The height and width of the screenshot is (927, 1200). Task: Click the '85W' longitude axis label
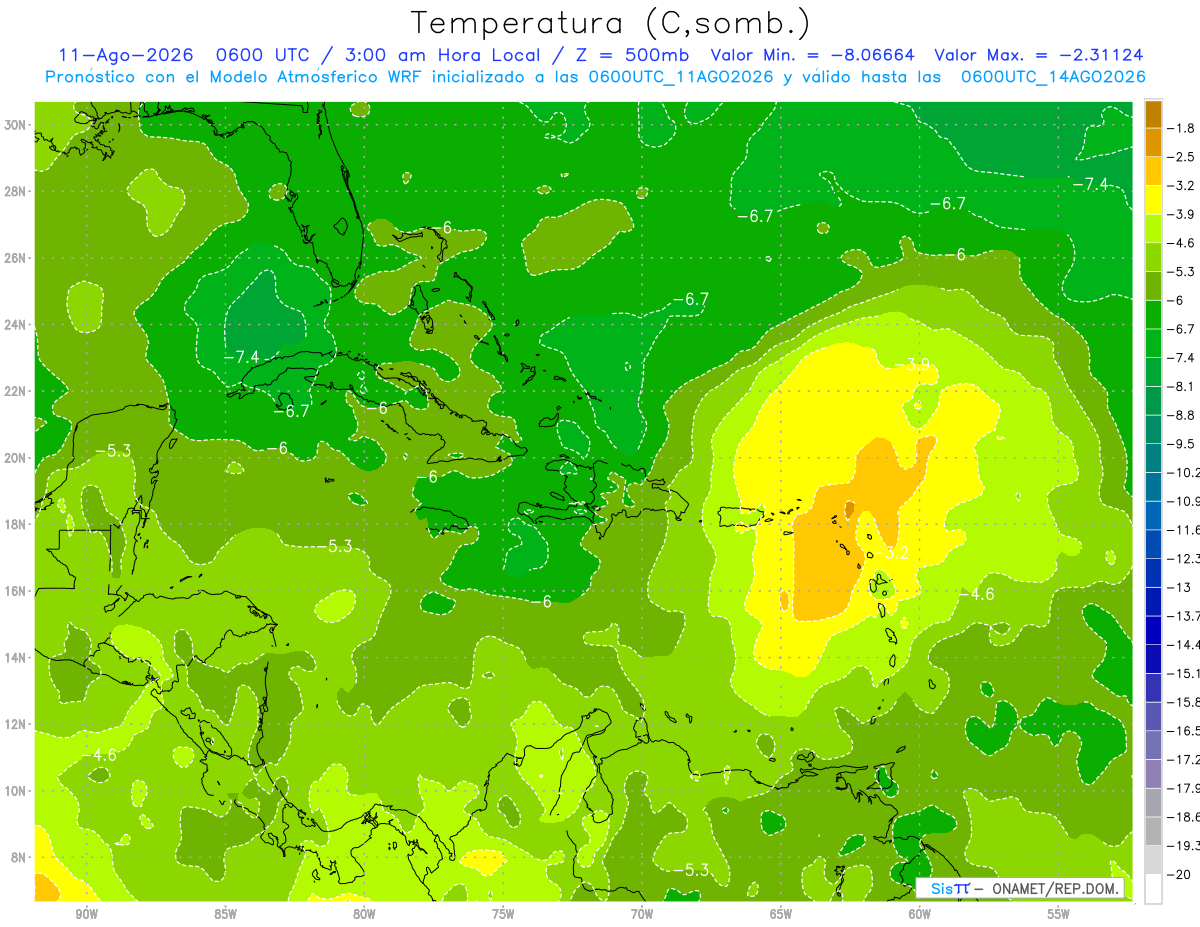(x=225, y=914)
